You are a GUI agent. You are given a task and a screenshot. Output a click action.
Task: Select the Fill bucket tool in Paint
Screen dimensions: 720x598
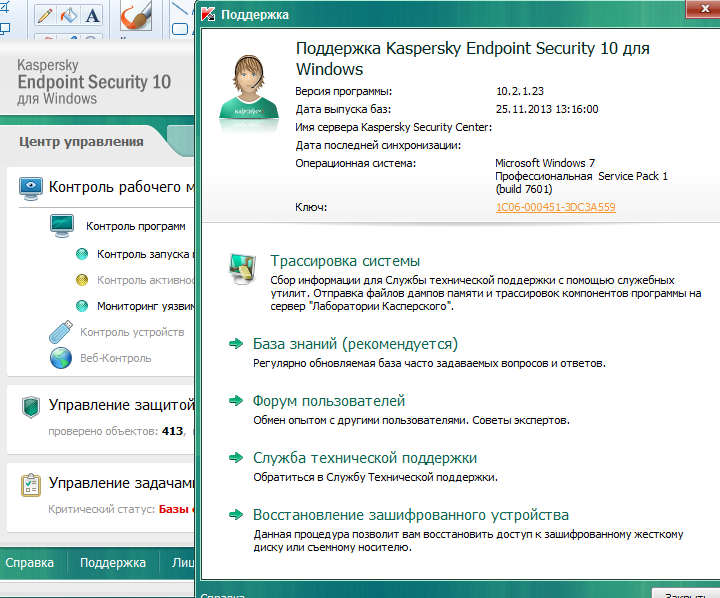click(x=69, y=15)
